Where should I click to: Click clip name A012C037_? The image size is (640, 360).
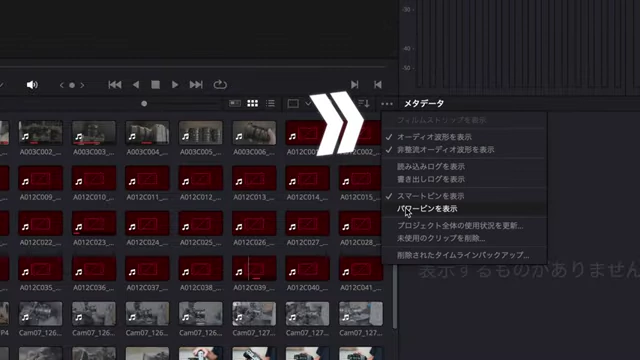pyautogui.click(x=147, y=288)
